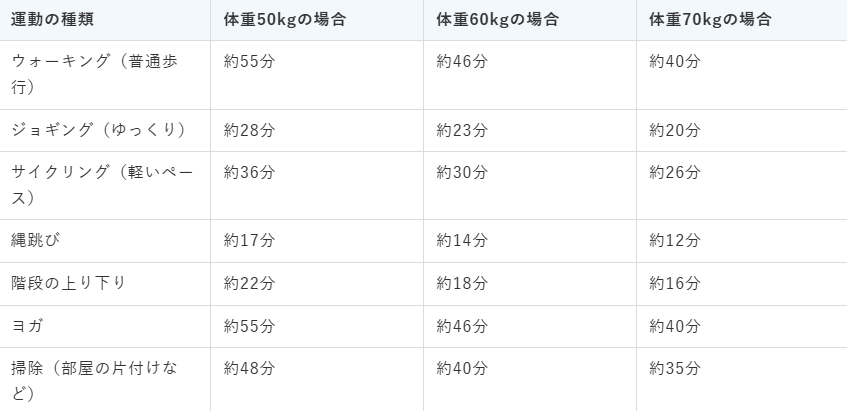Image resolution: width=847 pixels, height=411 pixels.
Task: Select the 体重50kgの場合 header cell
Action: coord(285,20)
